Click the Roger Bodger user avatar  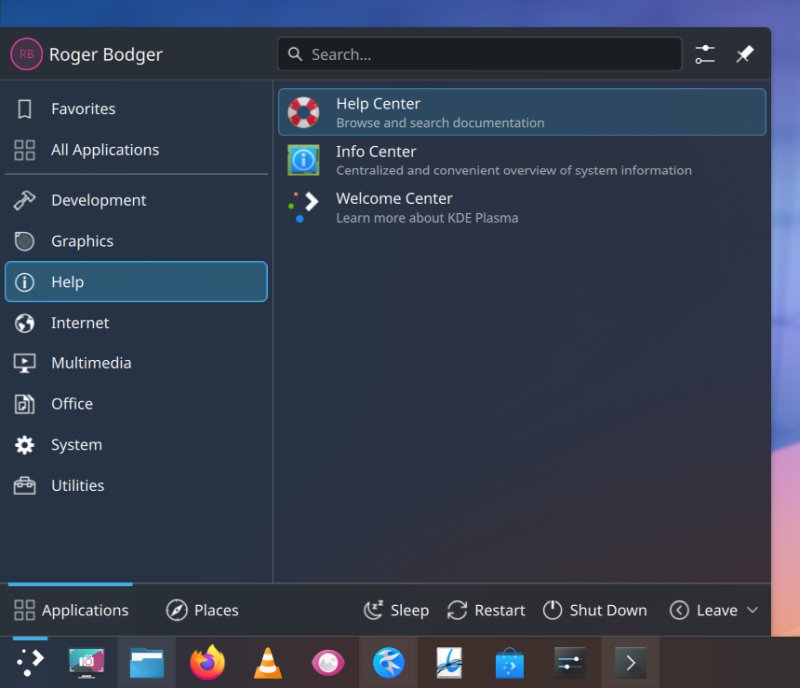click(x=27, y=54)
